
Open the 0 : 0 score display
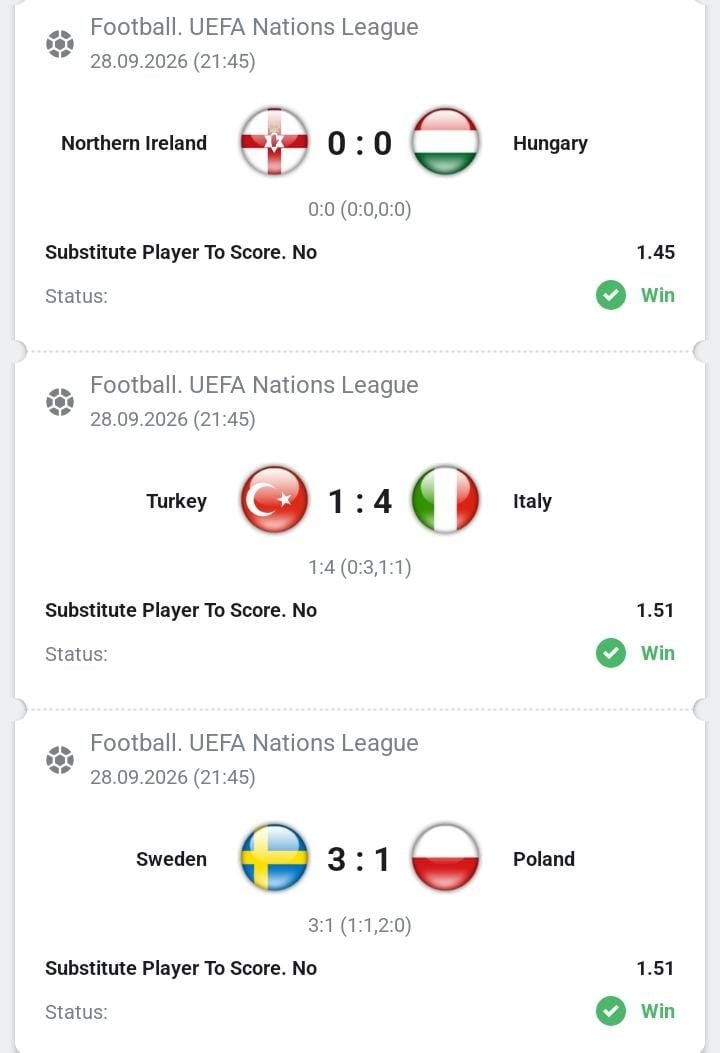(x=359, y=143)
